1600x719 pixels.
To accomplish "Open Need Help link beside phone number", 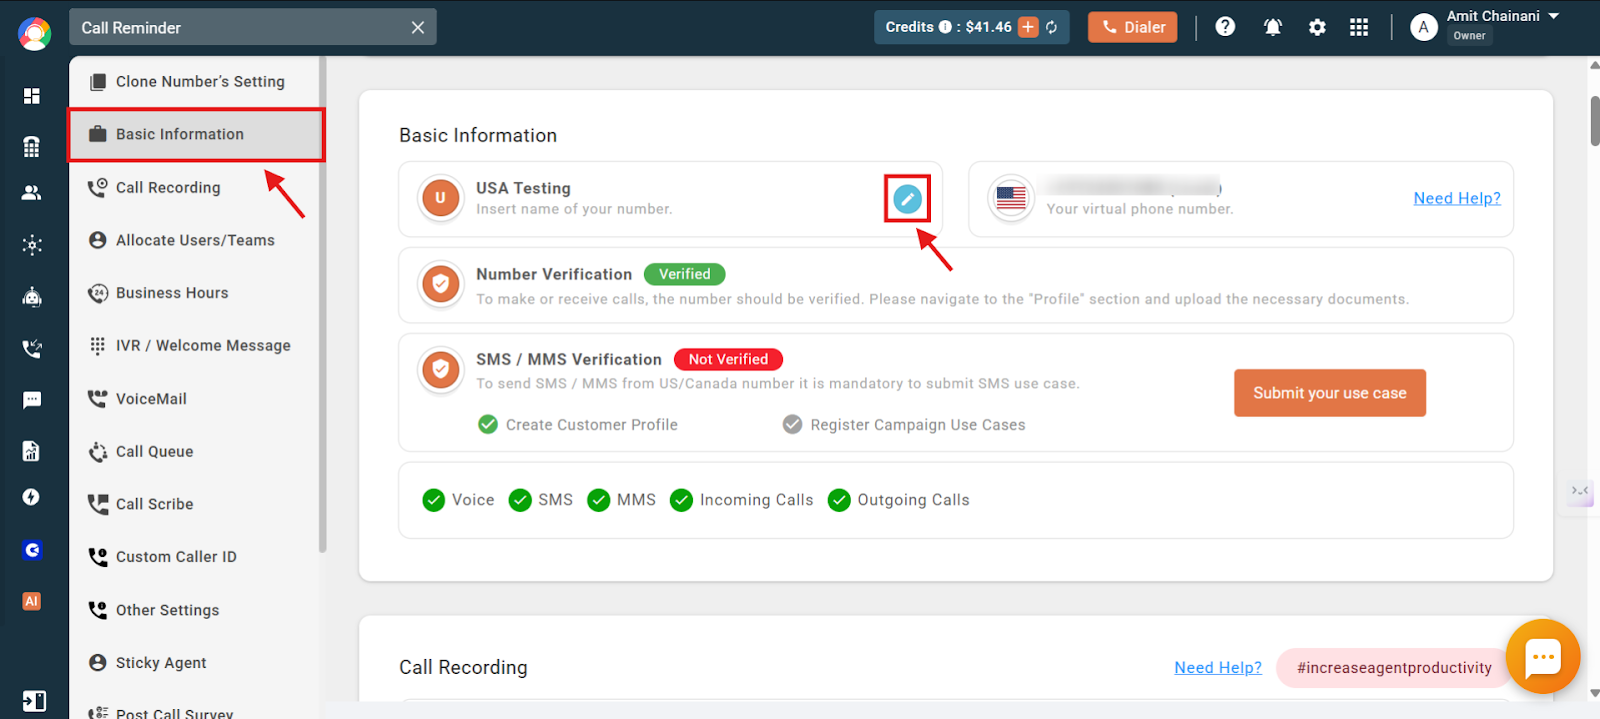I will coord(1456,198).
